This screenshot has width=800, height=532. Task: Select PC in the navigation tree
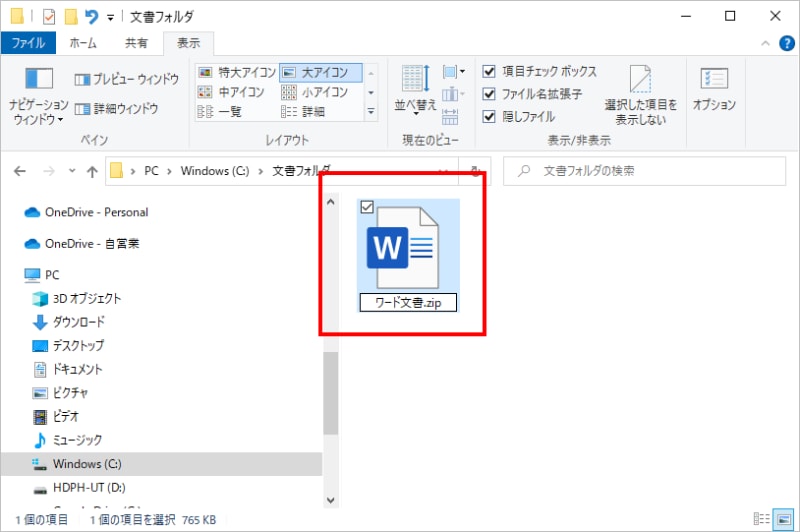[42, 275]
